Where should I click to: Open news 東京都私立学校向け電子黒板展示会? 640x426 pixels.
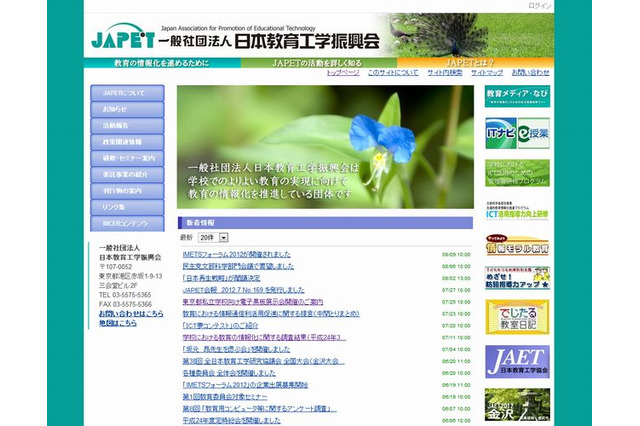pos(253,302)
